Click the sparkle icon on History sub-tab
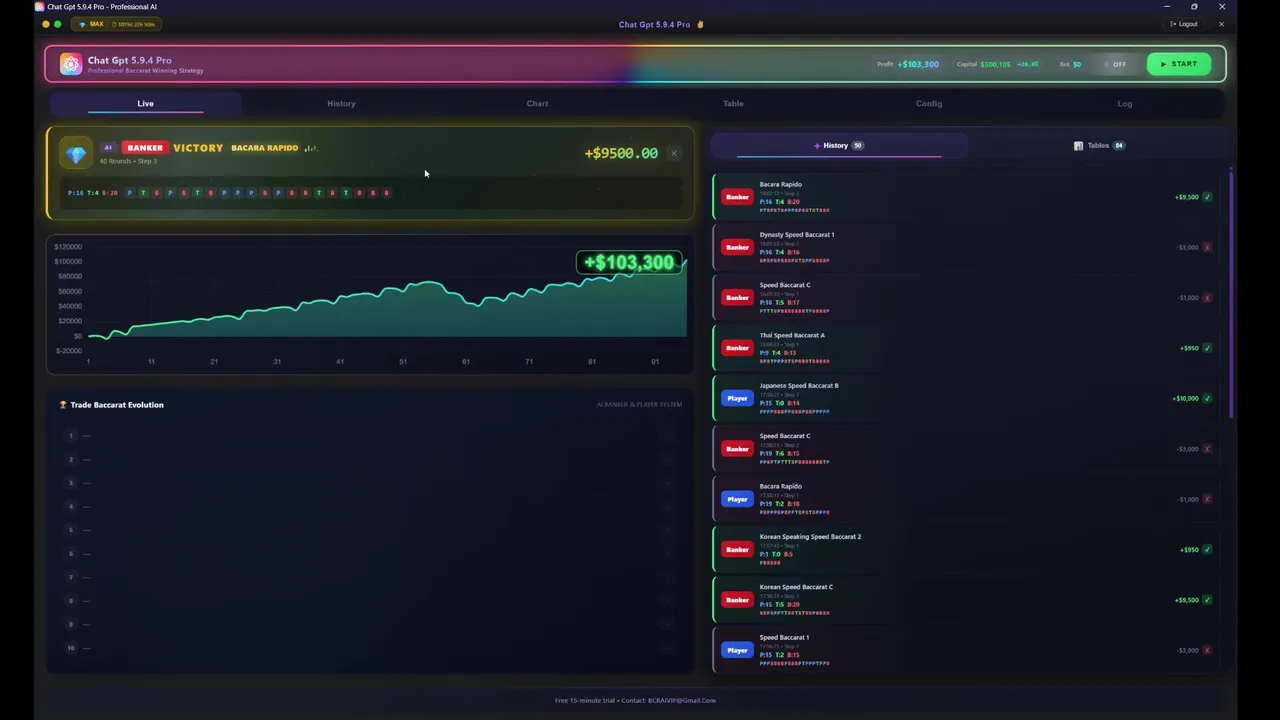 pos(817,146)
